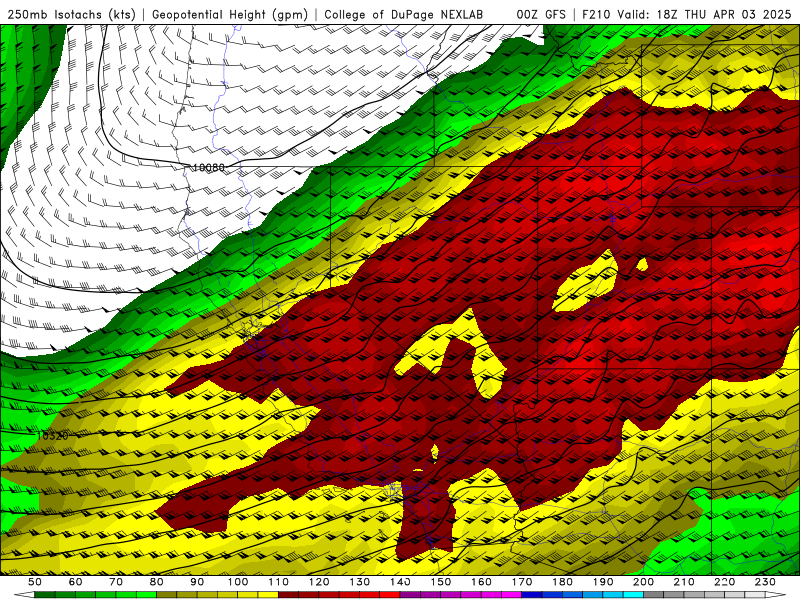Click the 150 value on the color scale
Image resolution: width=800 pixels, height=600 pixels.
pos(441,582)
